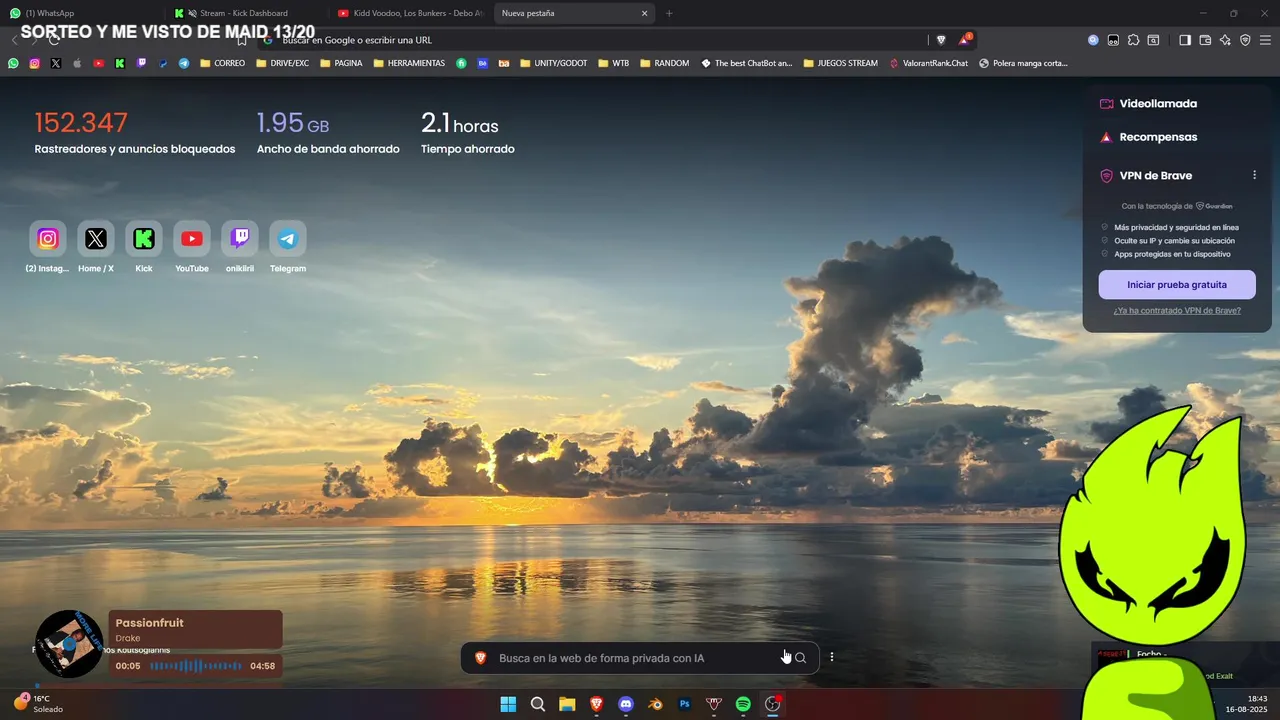1280x720 pixels.
Task: Open VPN de Brave three-dot options
Action: 1254,175
